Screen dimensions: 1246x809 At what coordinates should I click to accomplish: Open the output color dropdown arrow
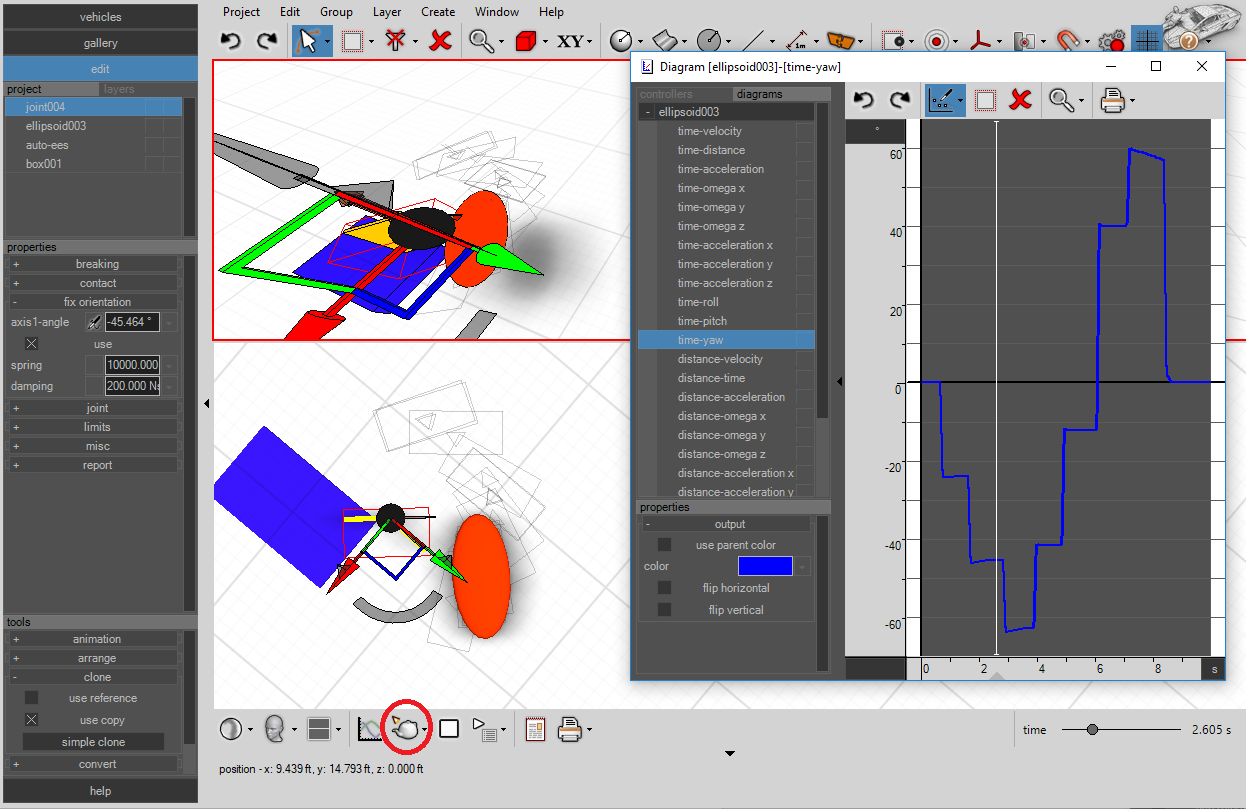point(802,567)
